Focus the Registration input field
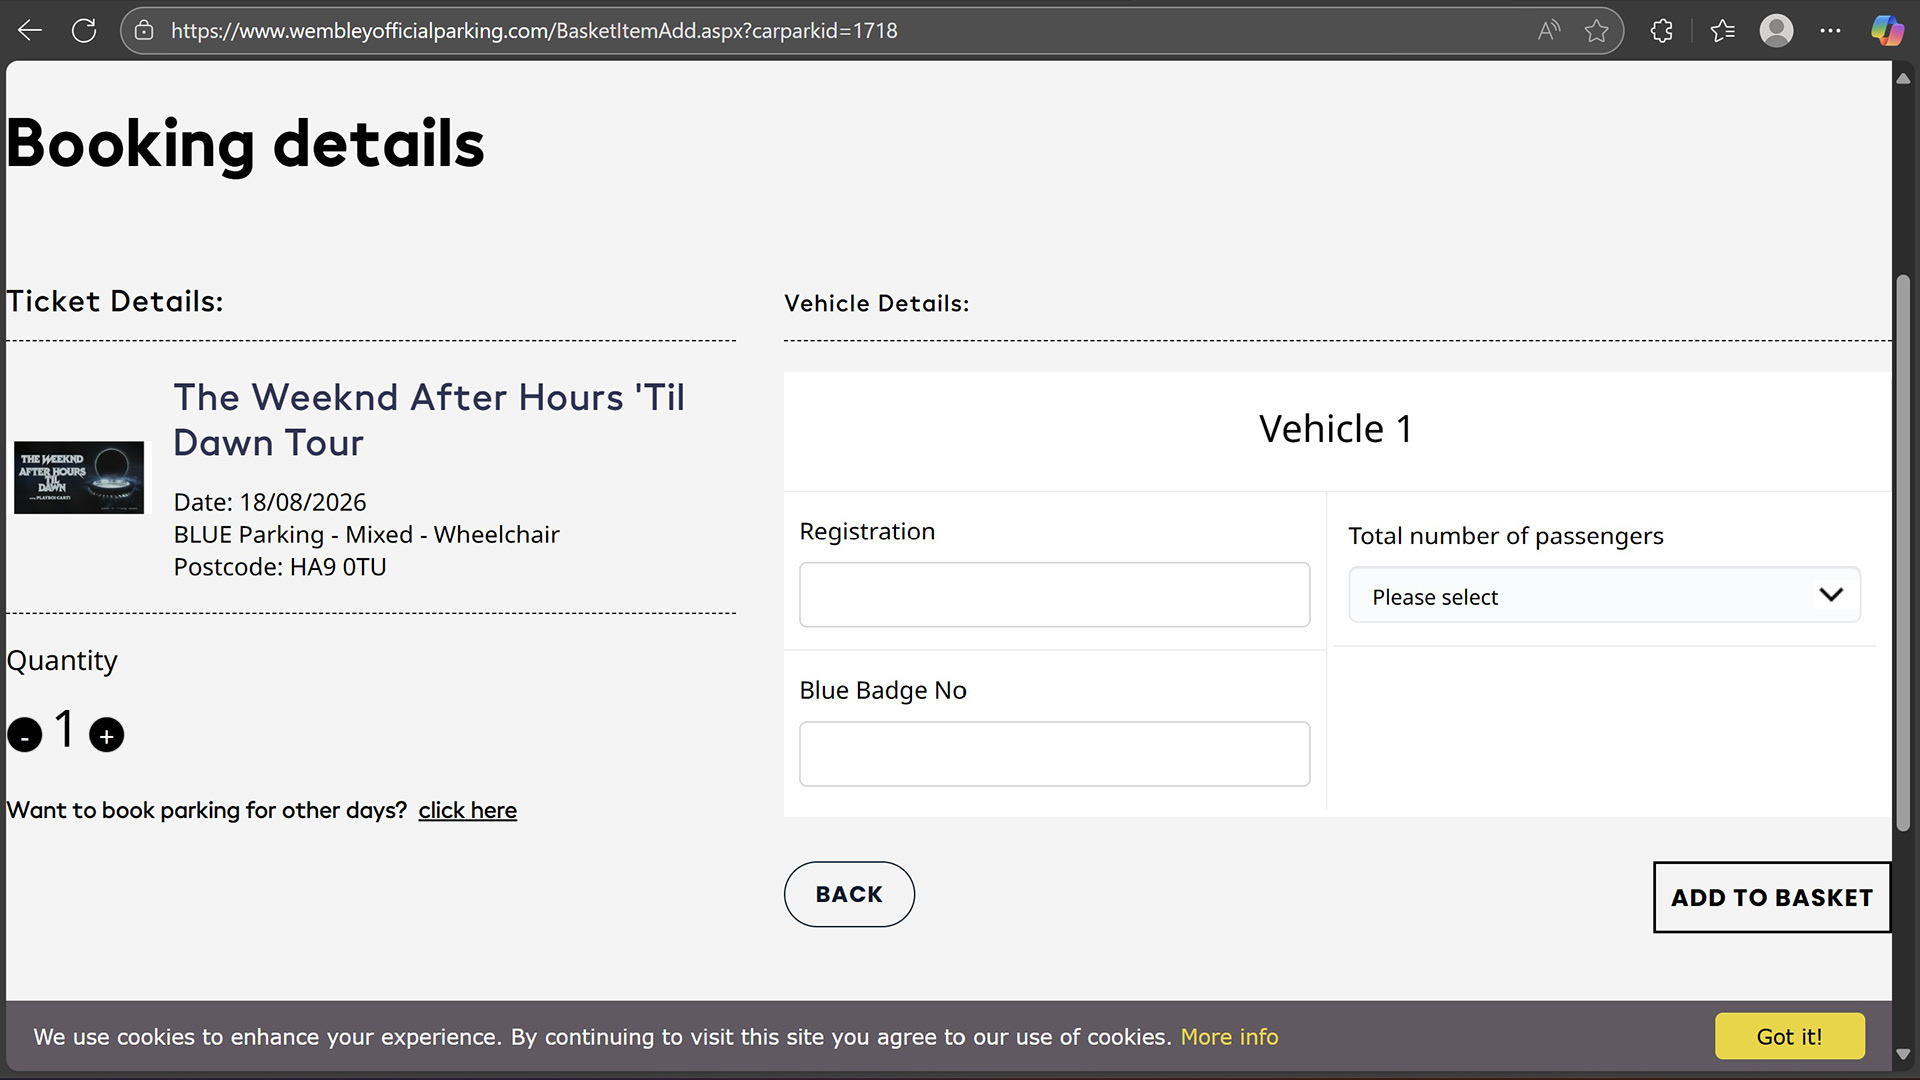Screen dimensions: 1920x1080 point(1054,595)
